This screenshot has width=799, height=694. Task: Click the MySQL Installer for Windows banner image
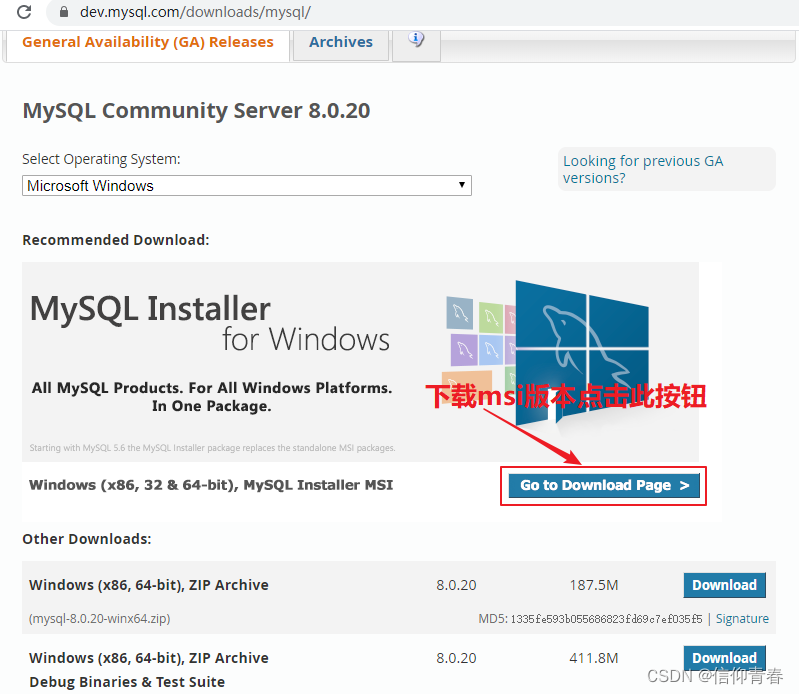tap(360, 362)
